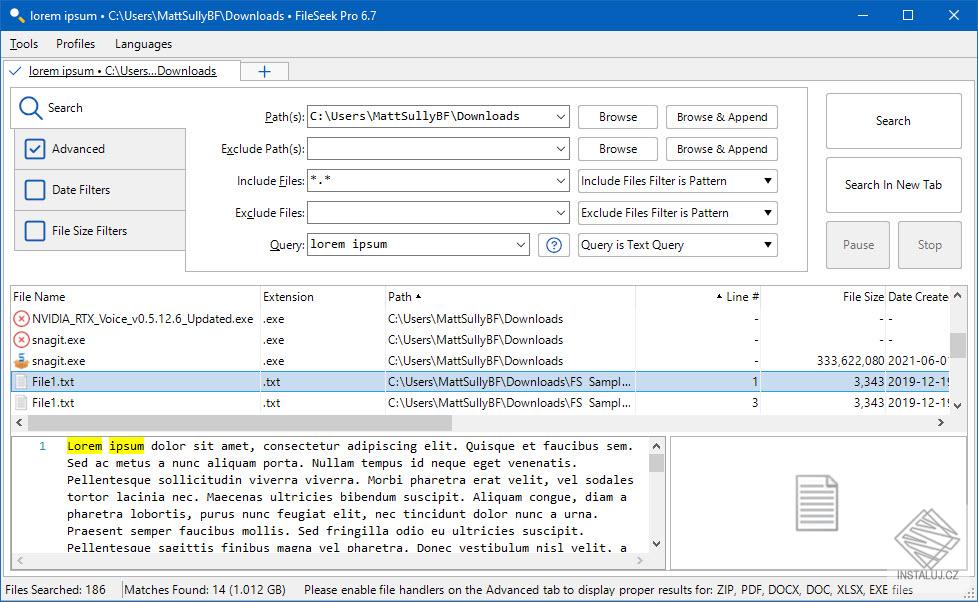Click the large Search button
This screenshot has width=978, height=602.
(893, 121)
